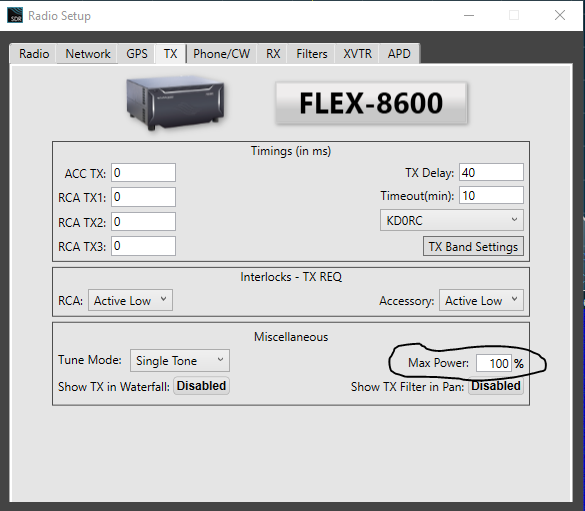Click the TX Delay input field
Image resolution: width=585 pixels, height=511 pixels.
click(x=491, y=172)
